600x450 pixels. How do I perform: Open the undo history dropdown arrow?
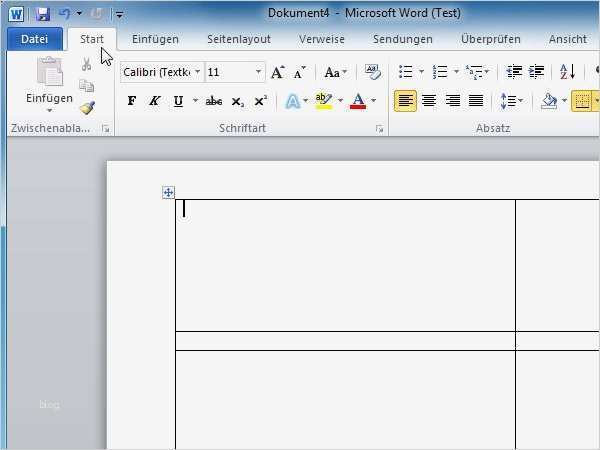(79, 14)
